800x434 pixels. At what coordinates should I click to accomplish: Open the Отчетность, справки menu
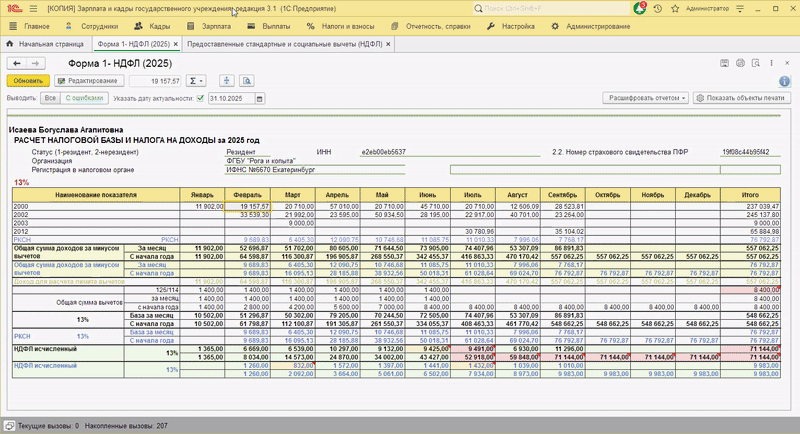pos(431,26)
